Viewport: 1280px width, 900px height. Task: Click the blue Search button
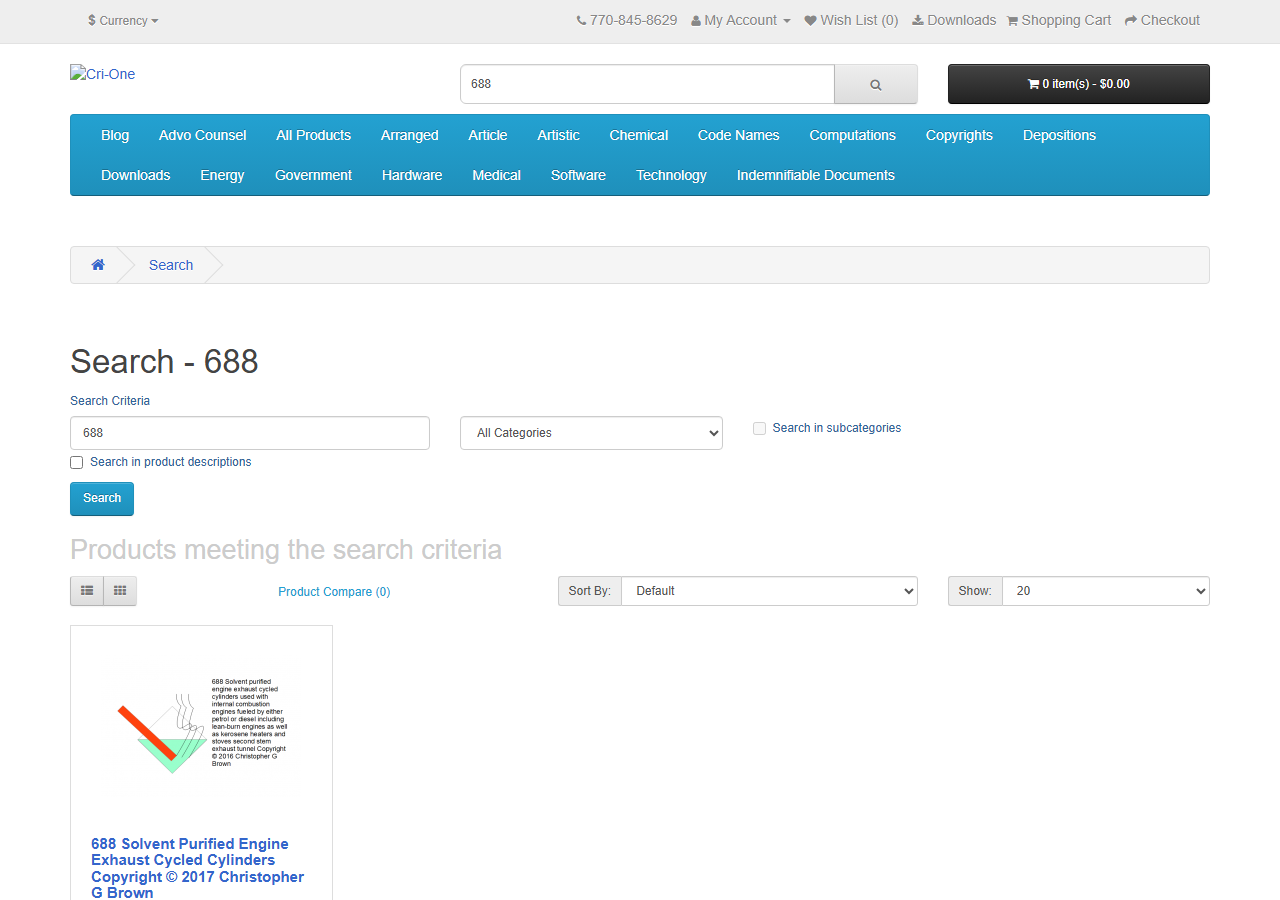pos(102,498)
